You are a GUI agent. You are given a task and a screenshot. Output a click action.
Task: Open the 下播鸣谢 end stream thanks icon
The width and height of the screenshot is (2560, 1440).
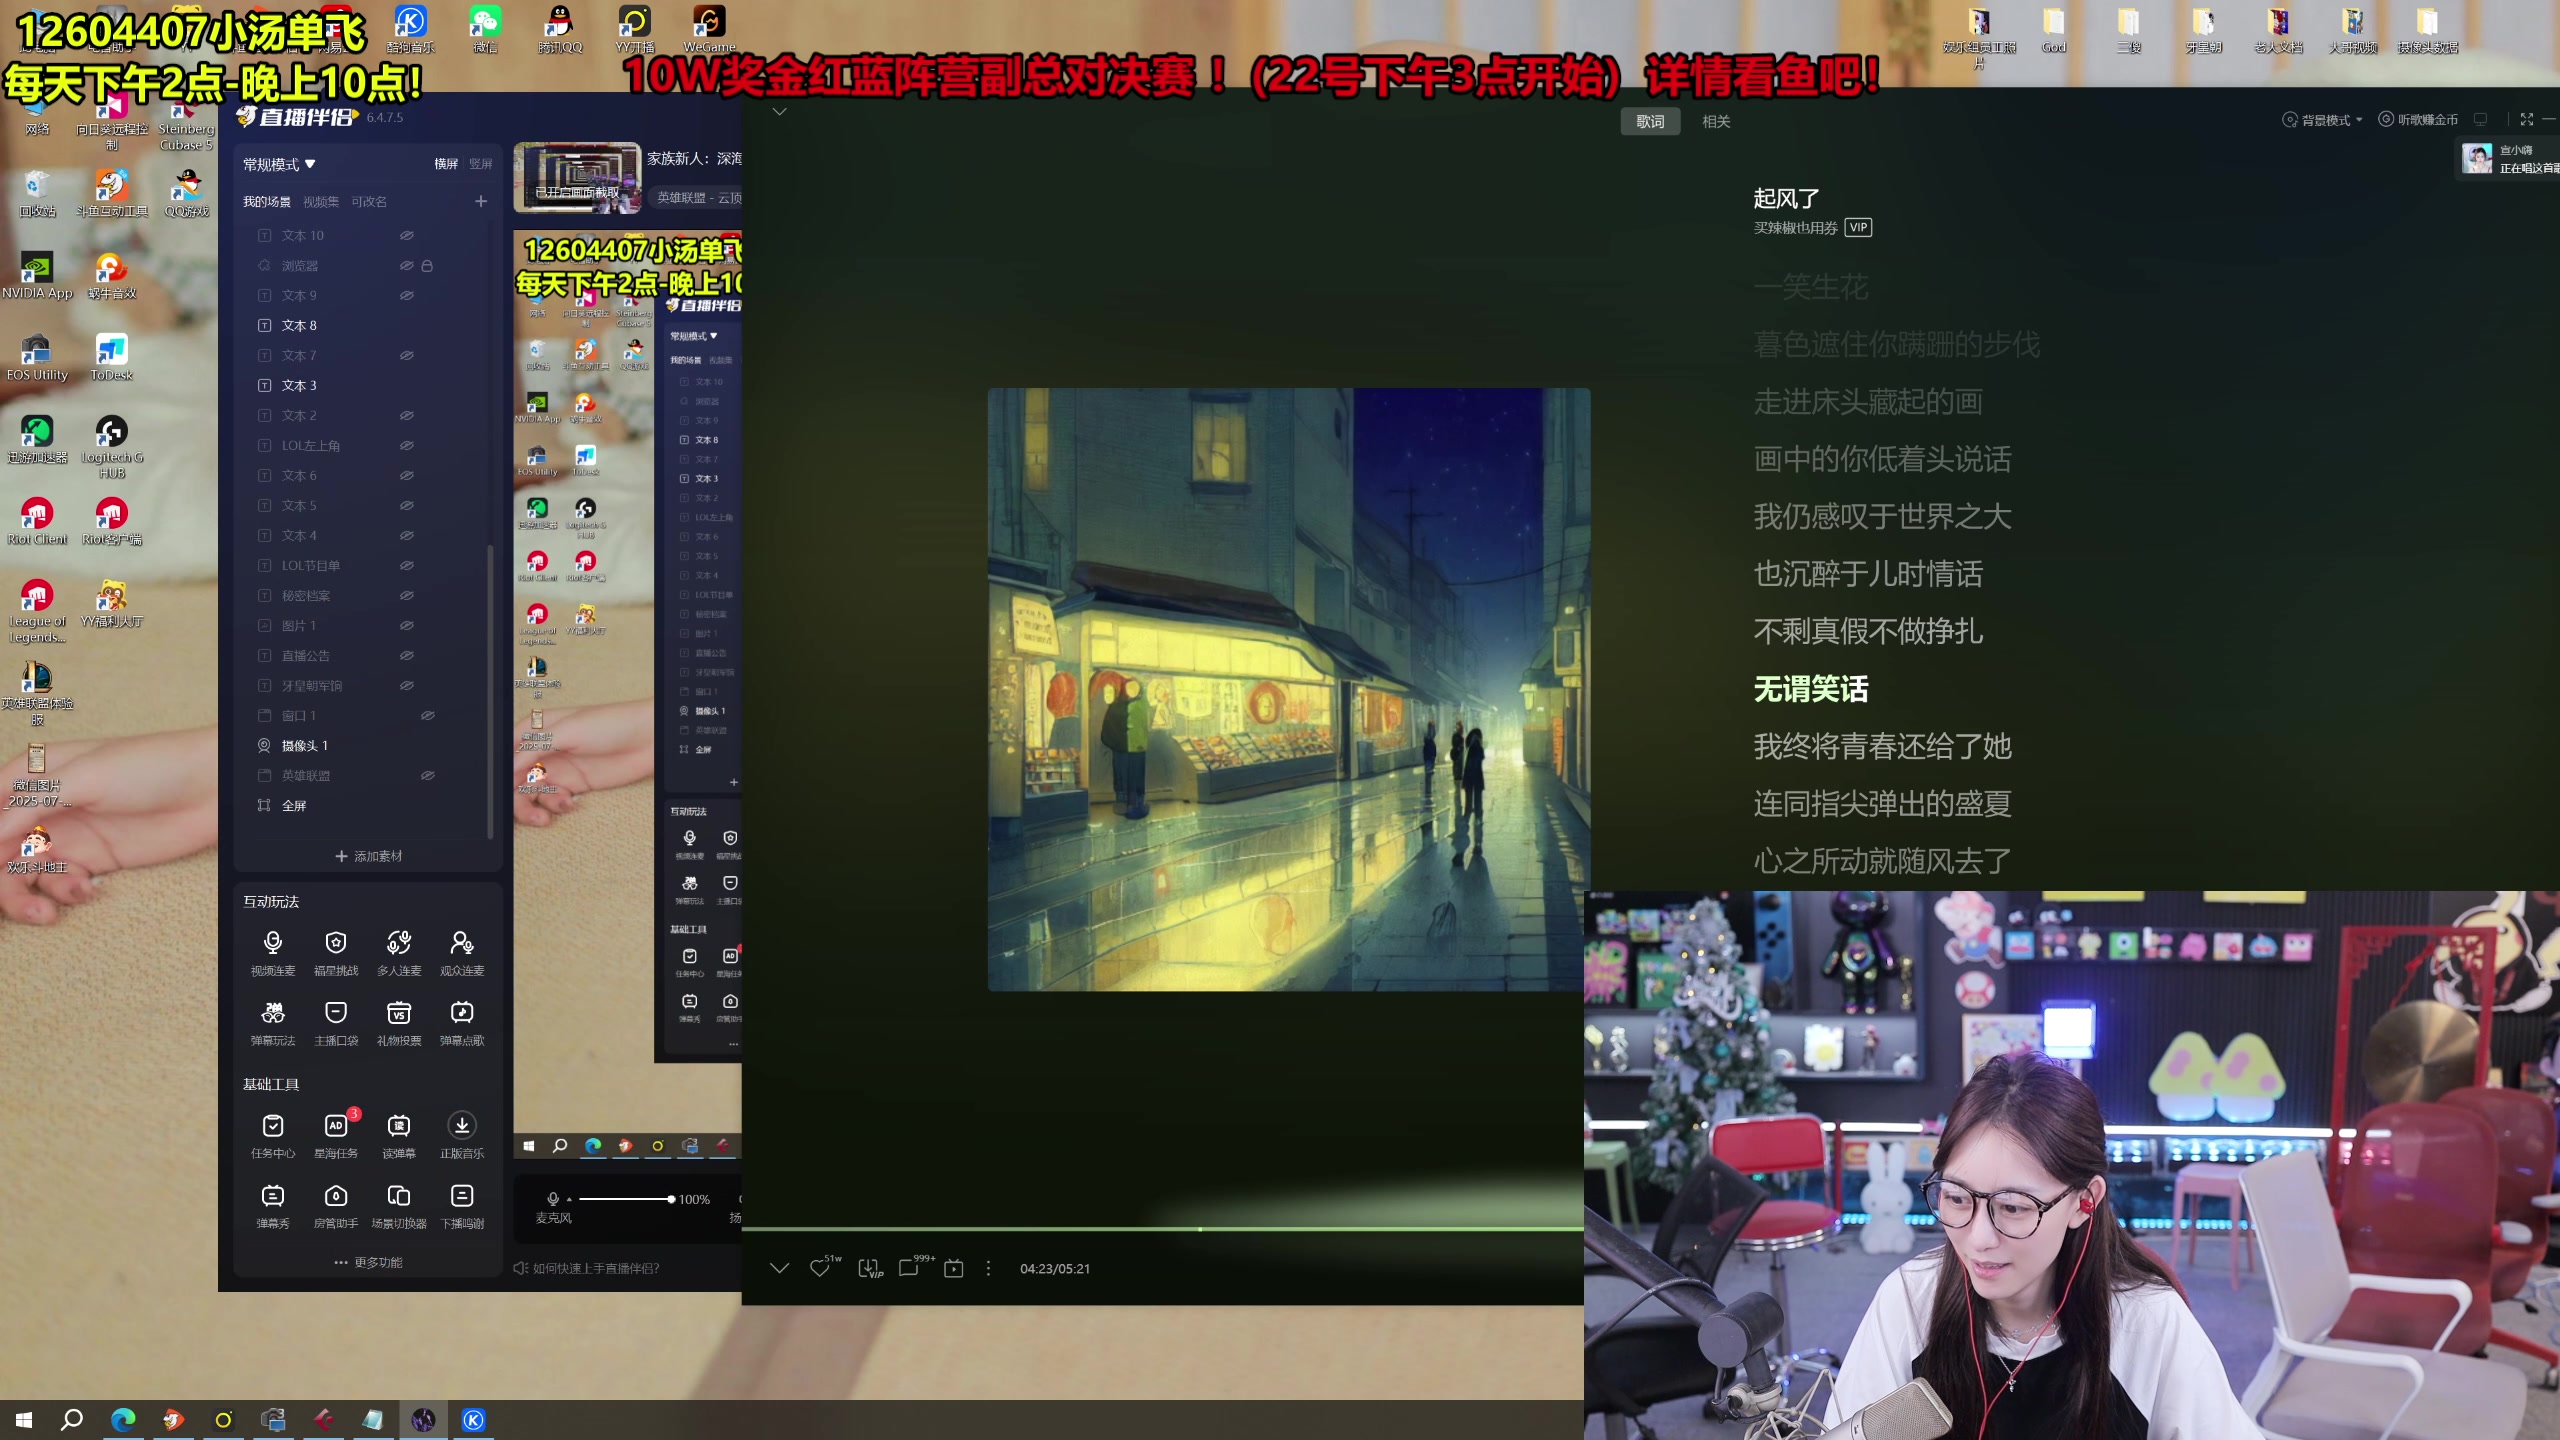[x=462, y=1205]
